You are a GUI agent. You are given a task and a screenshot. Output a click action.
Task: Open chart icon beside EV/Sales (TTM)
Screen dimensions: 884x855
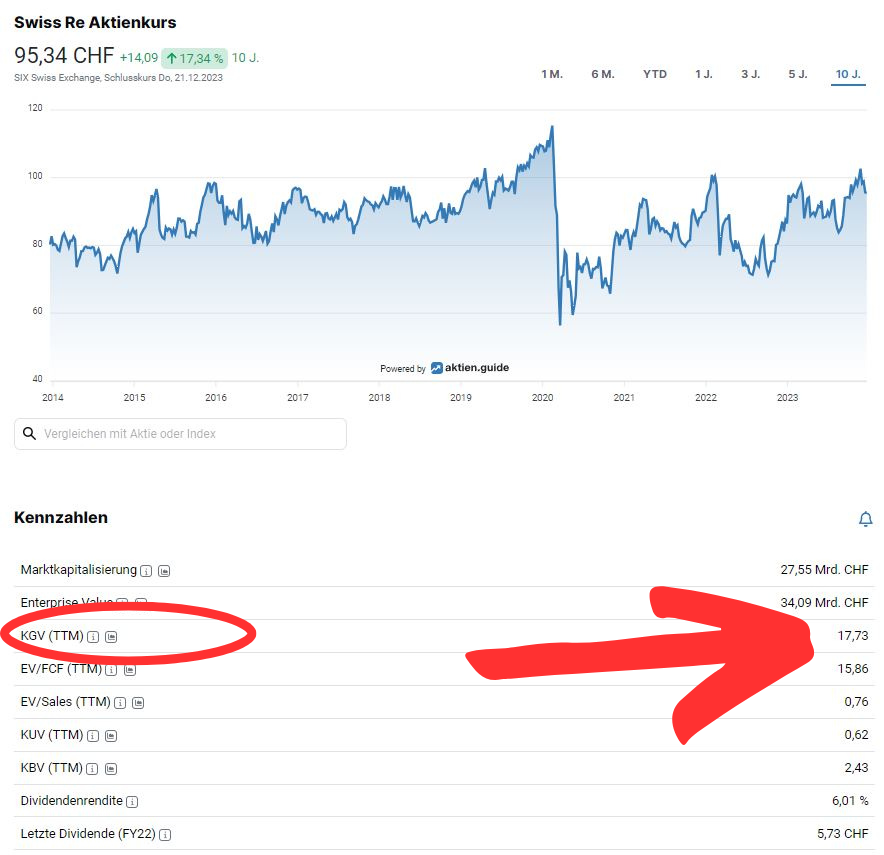(x=138, y=703)
